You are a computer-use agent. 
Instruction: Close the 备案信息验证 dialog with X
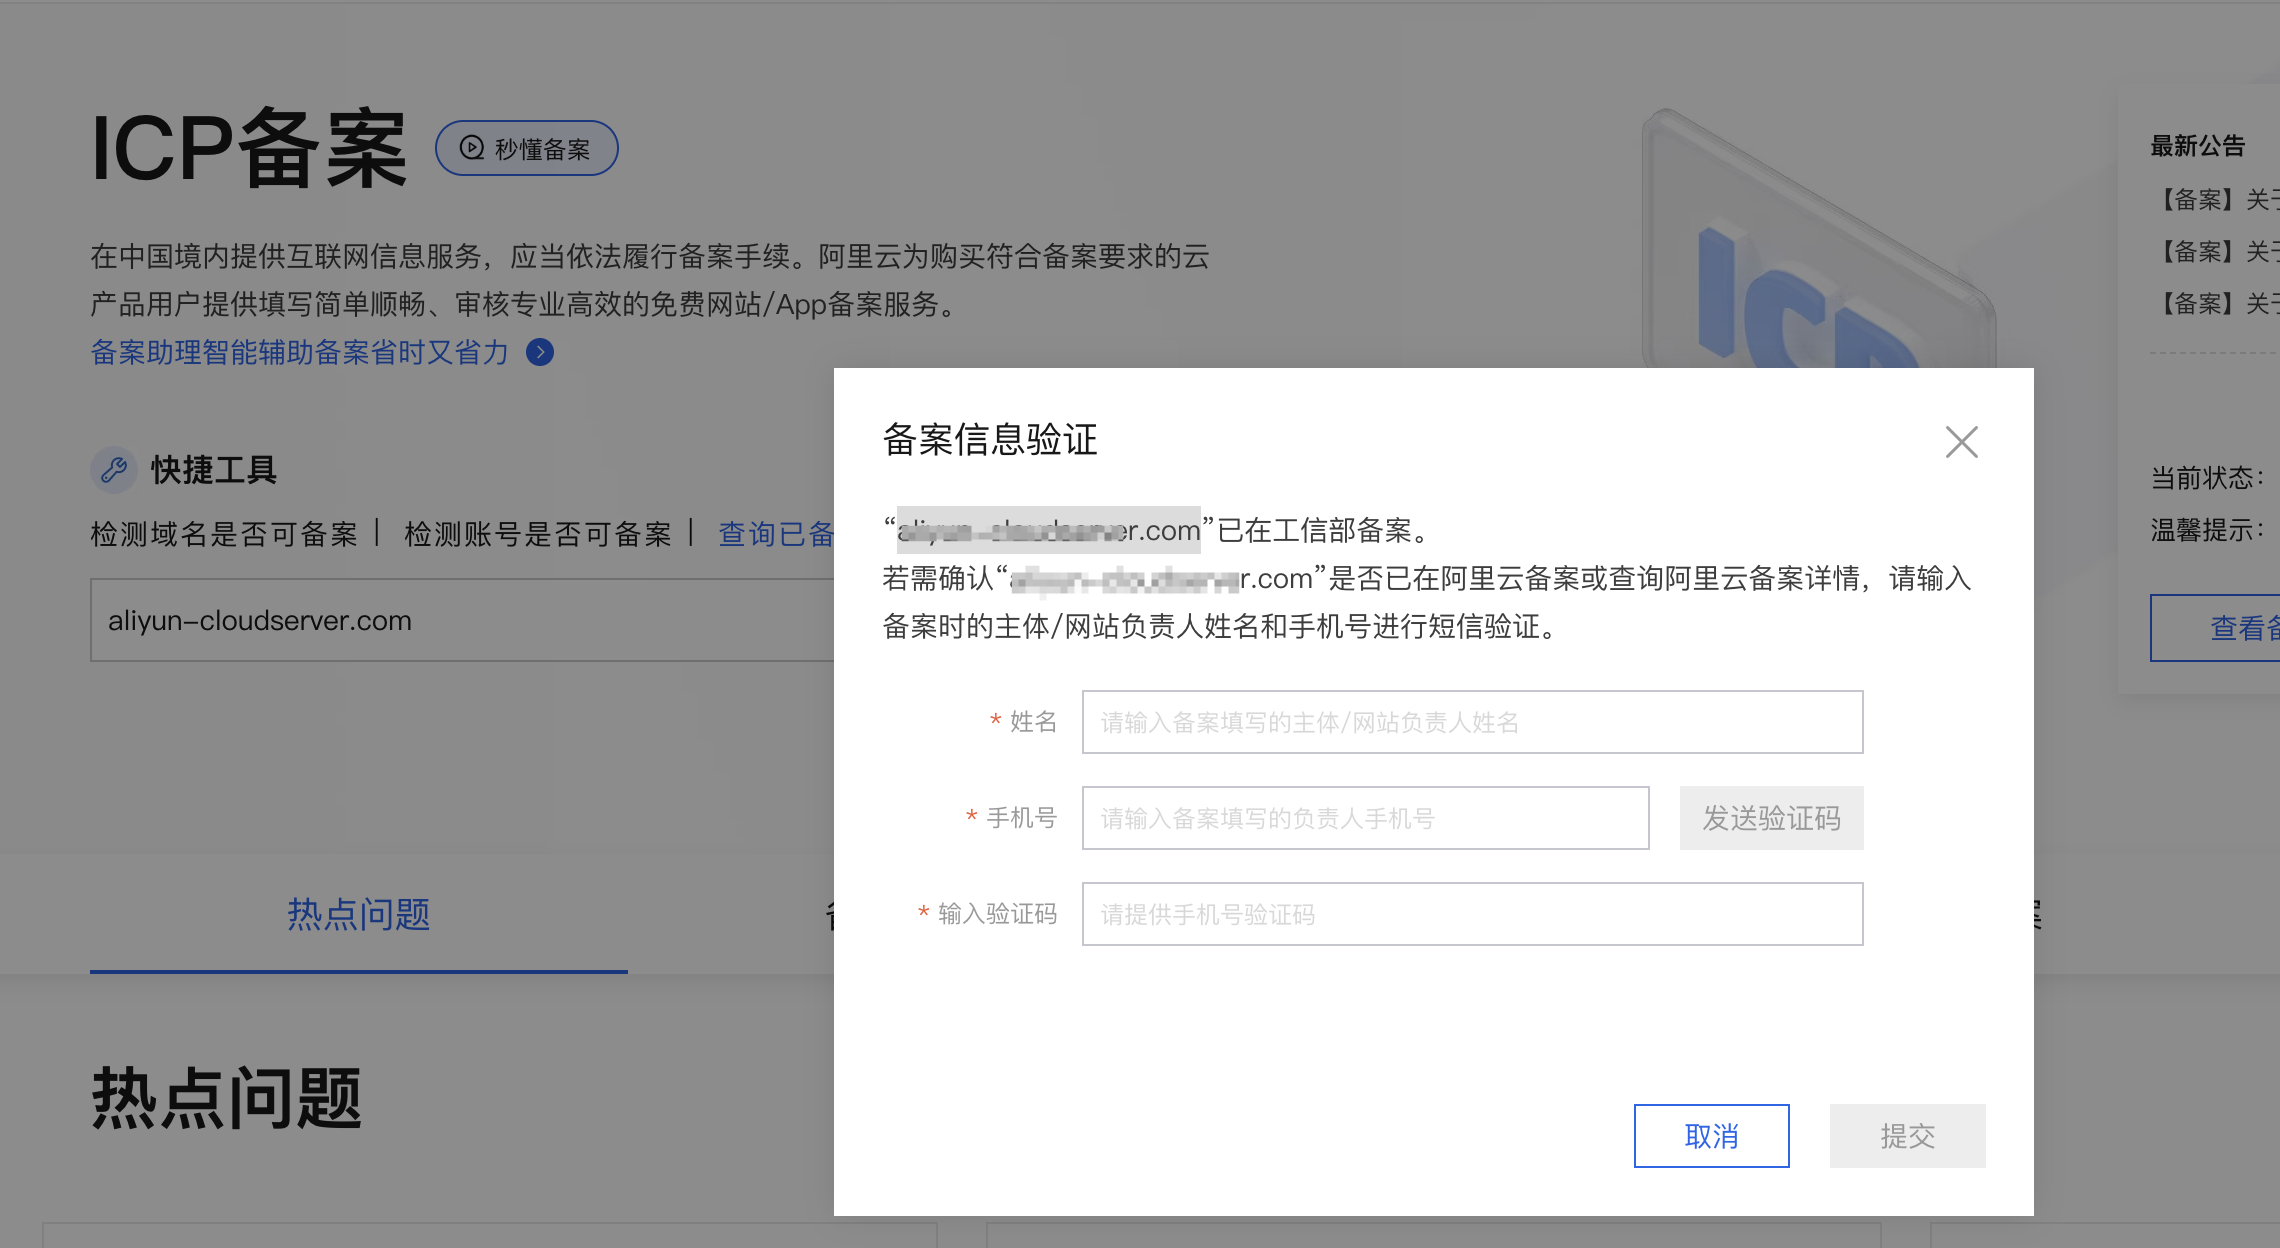(x=1961, y=441)
